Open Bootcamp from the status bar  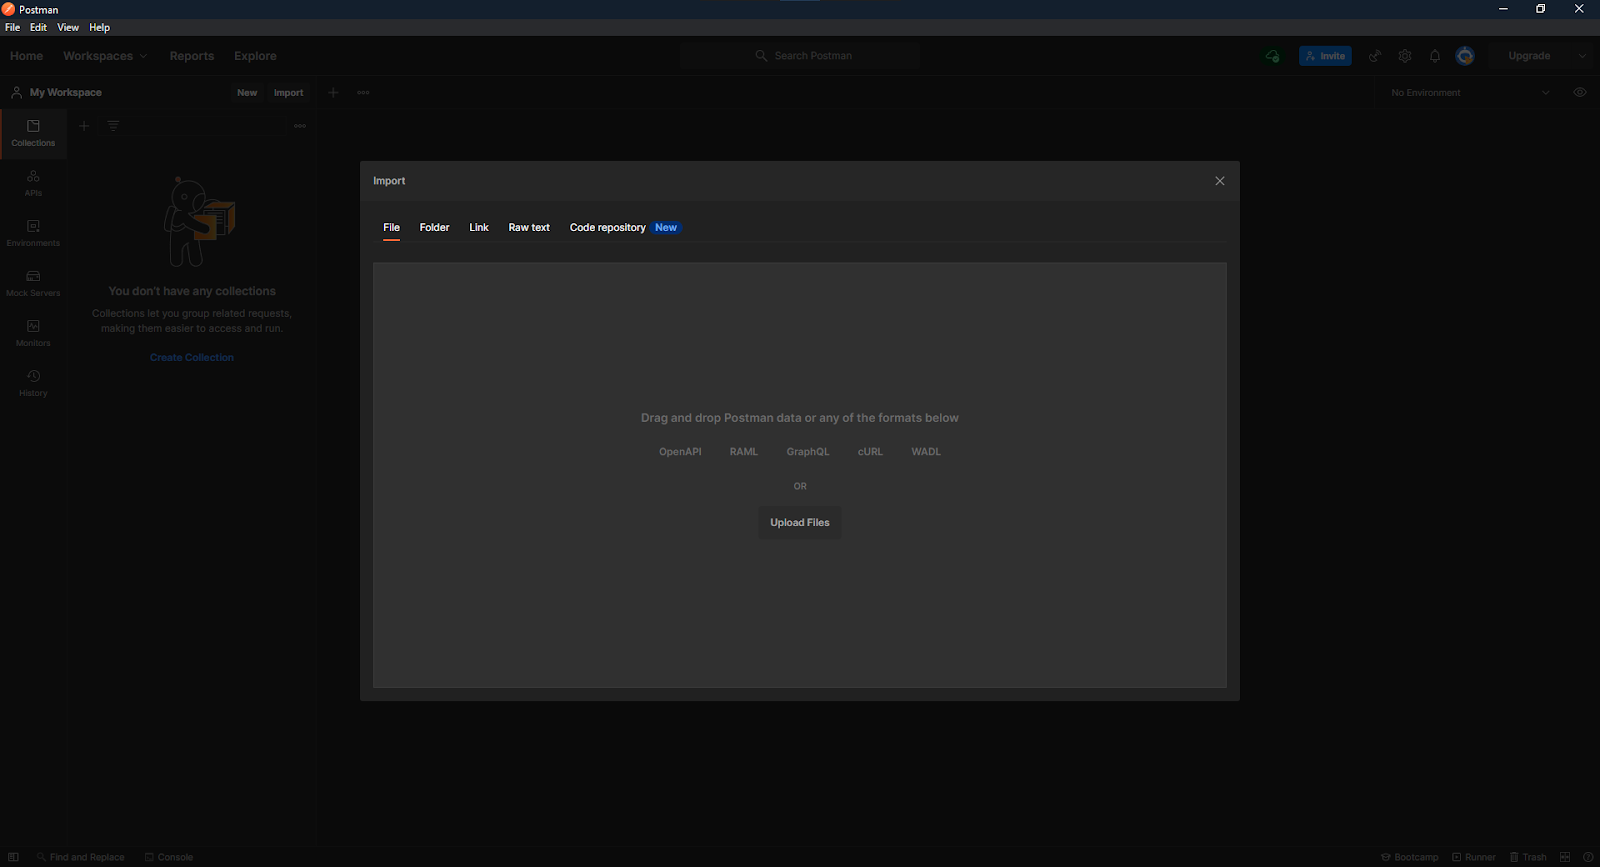(1410, 857)
